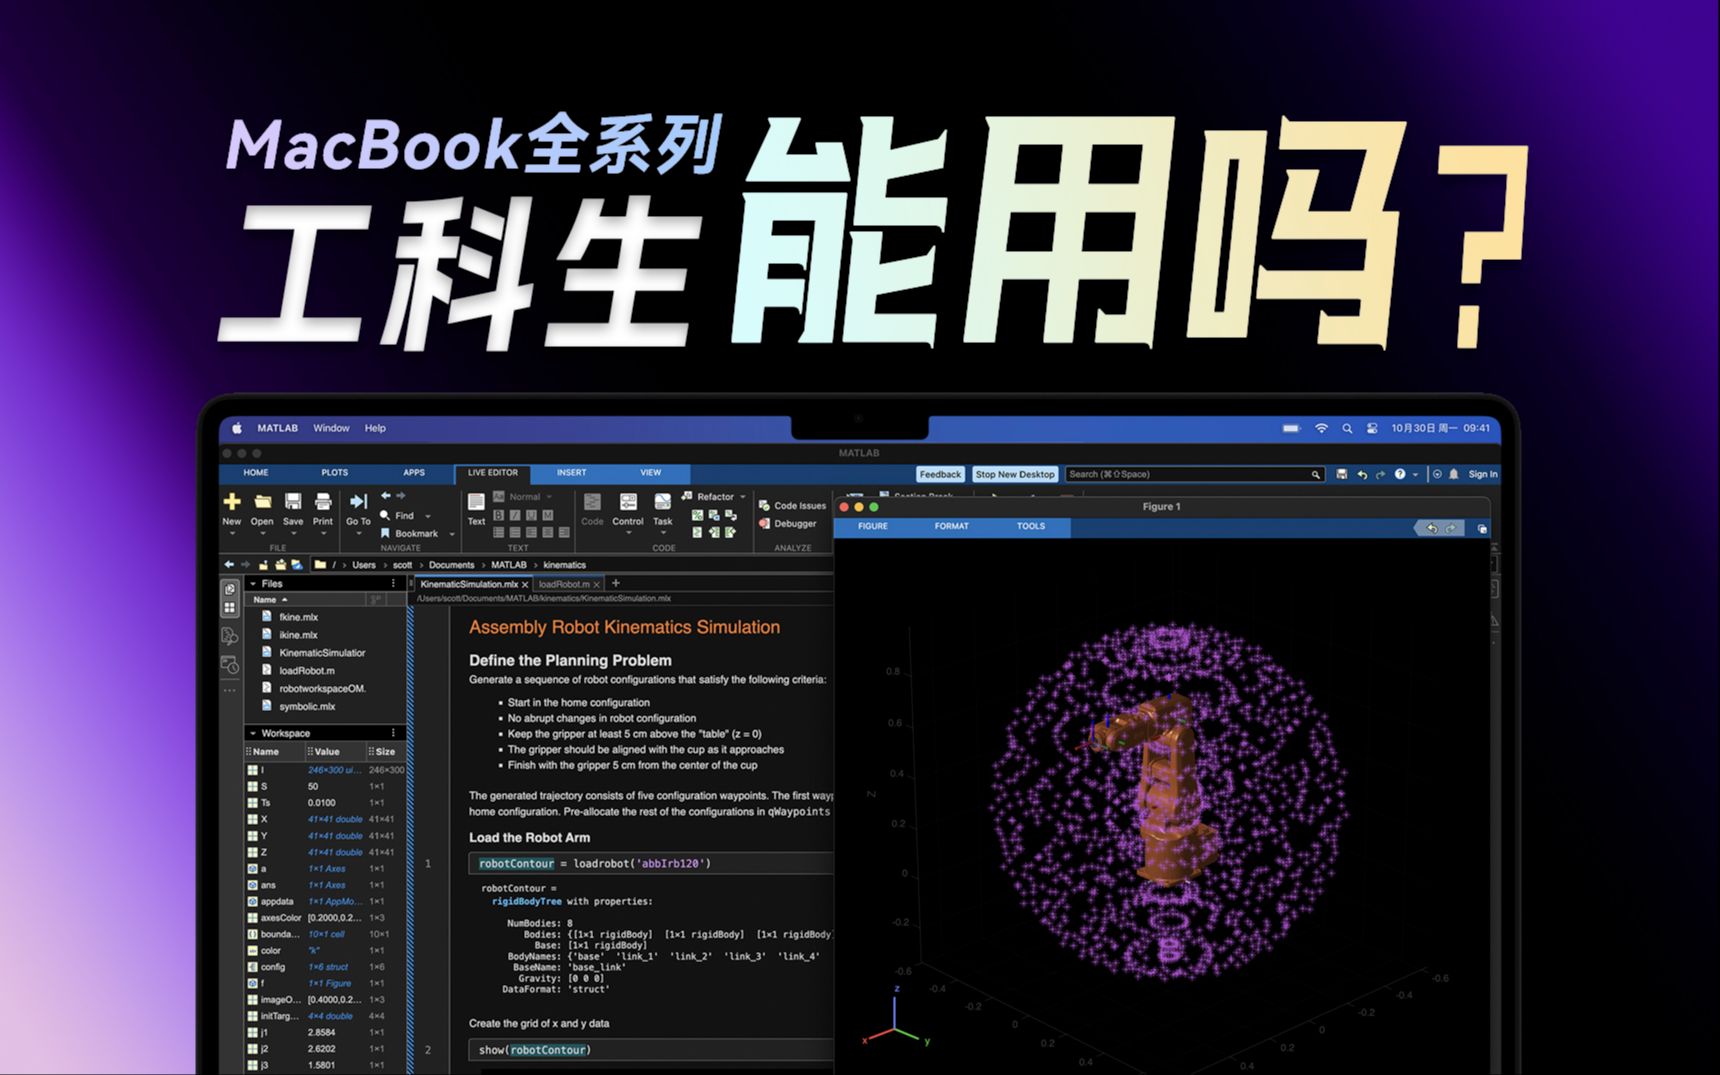Select the symbolic.mlx file

coord(307,706)
